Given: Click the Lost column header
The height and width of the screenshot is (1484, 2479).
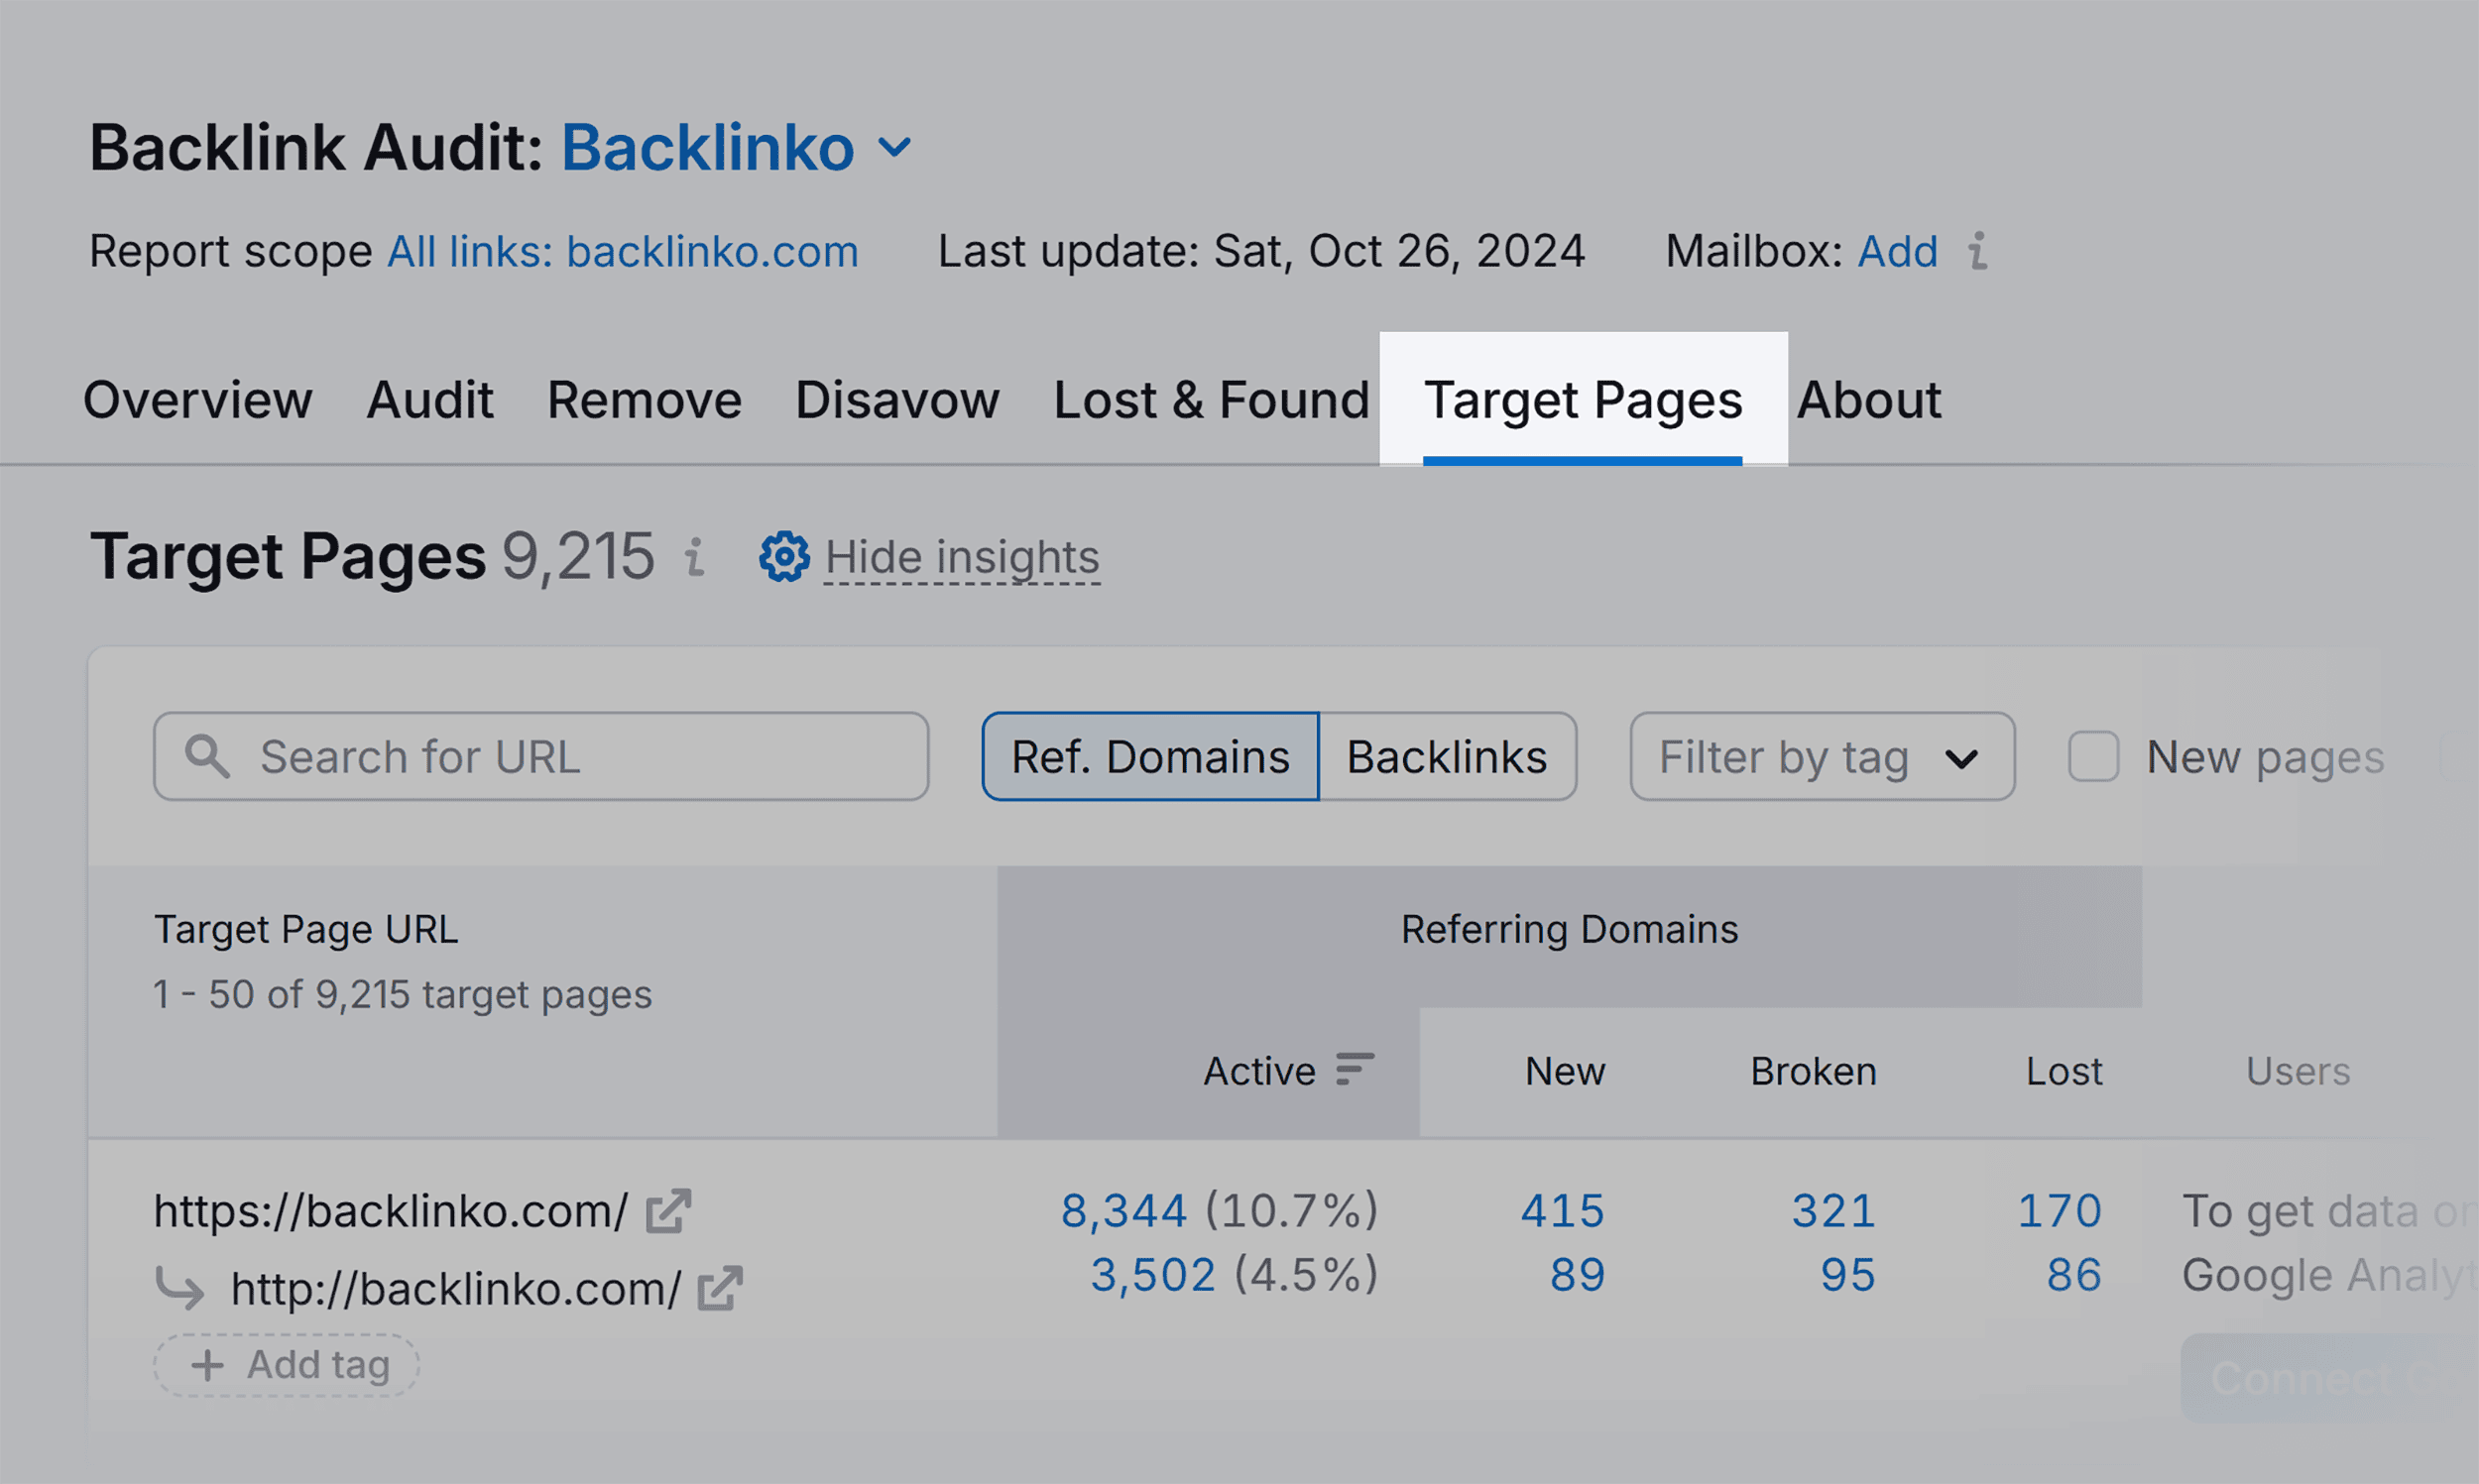Looking at the screenshot, I should (x=2064, y=1071).
